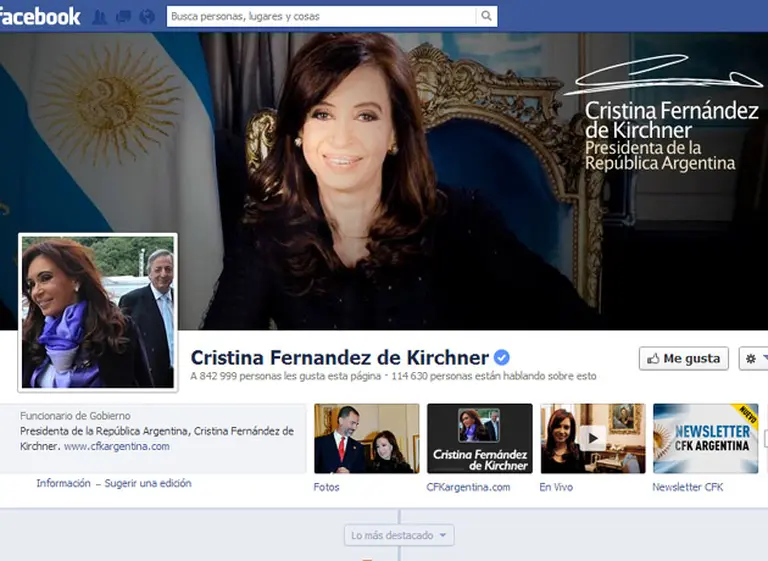The image size is (768, 561).
Task: Open the 'Información' link
Action: pyautogui.click(x=63, y=483)
